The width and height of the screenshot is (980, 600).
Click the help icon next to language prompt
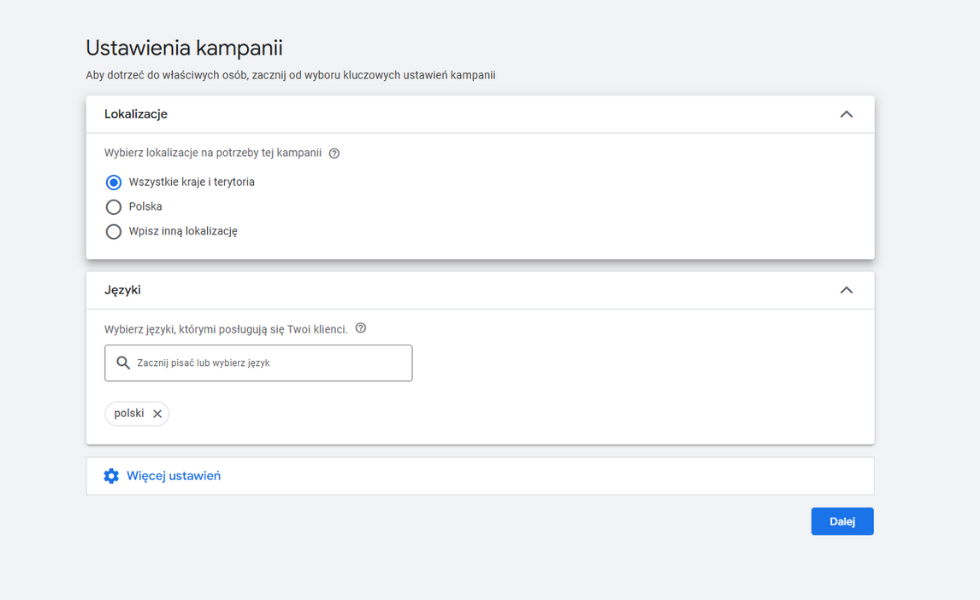coord(361,328)
